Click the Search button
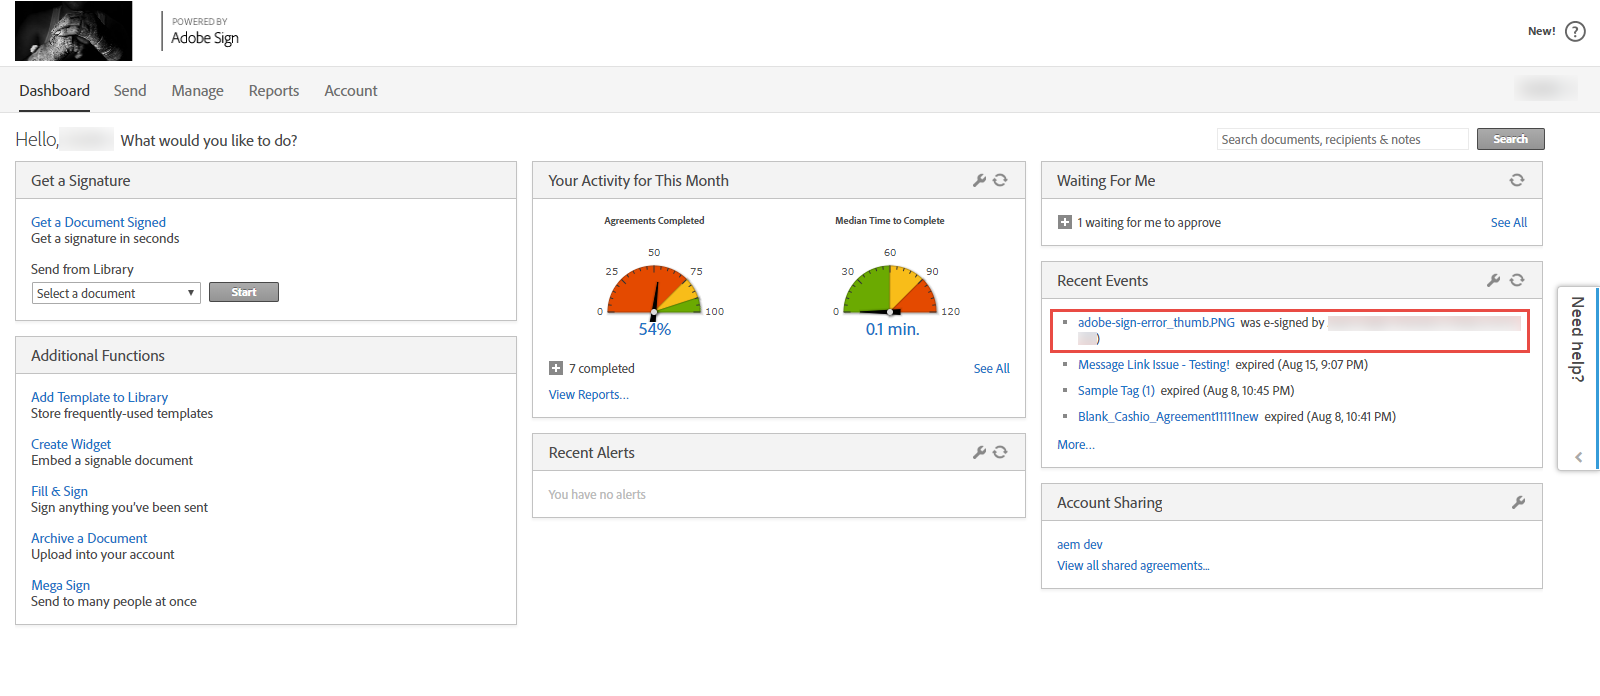 [x=1510, y=139]
